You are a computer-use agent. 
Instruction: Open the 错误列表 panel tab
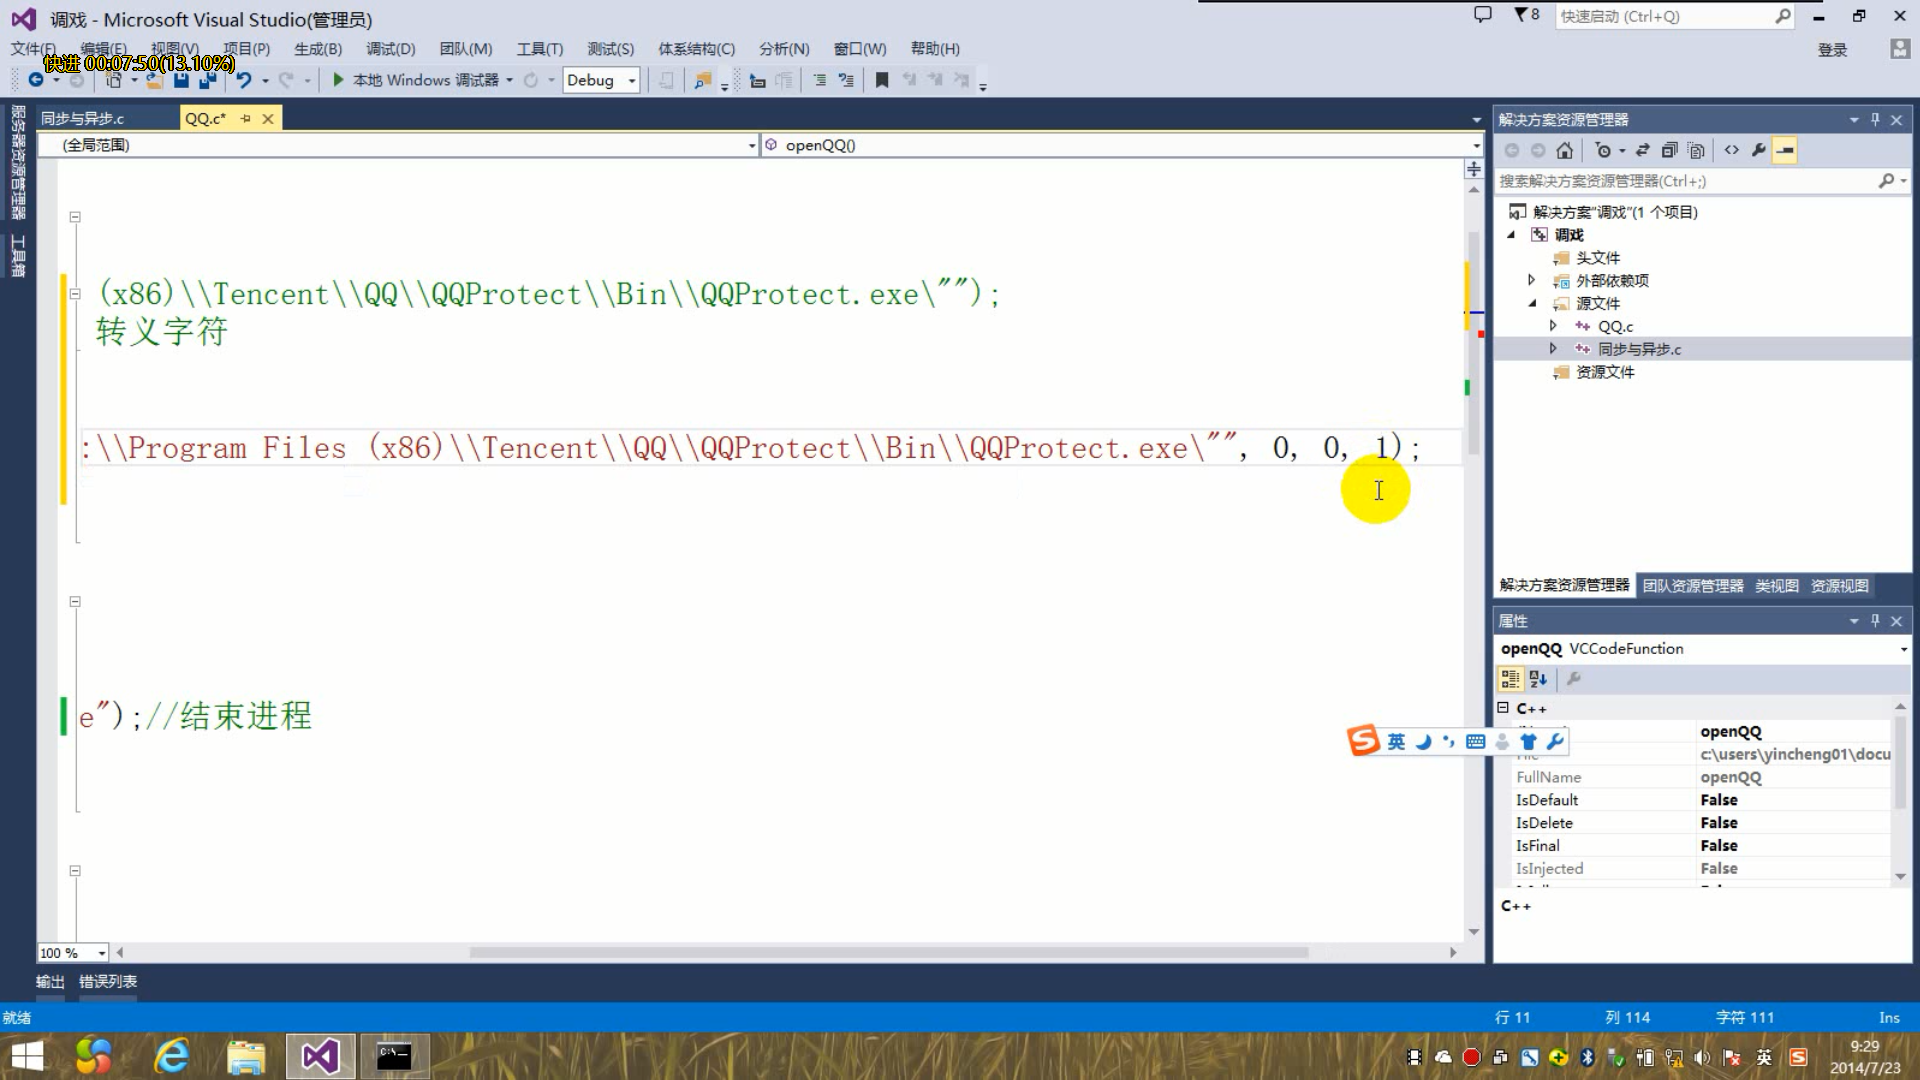point(108,981)
